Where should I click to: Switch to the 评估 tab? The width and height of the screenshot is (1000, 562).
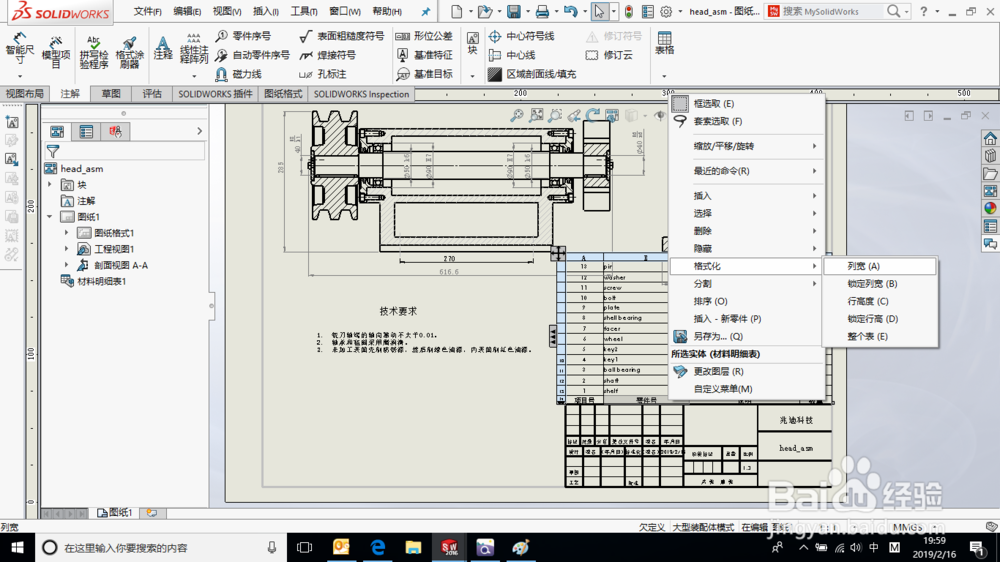pos(152,94)
